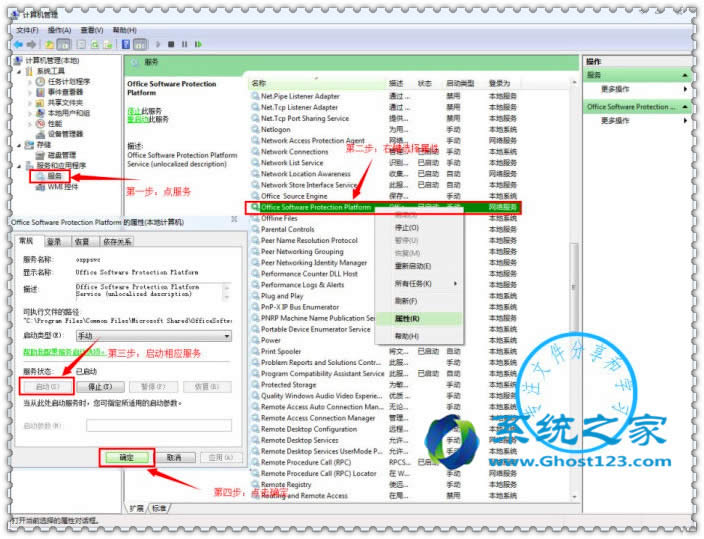Viewport: 704px width, 539px height.
Task: Expand the 共享文件夹 node arrow
Action: click(30, 102)
